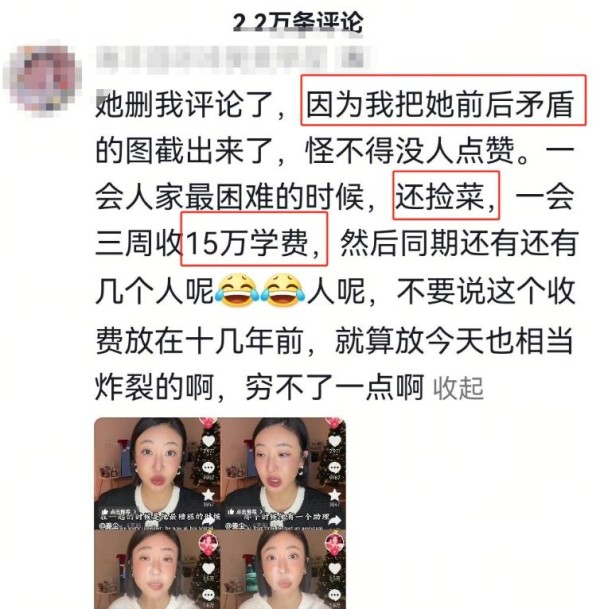Tap the share arrow in upper-right video screenshot

point(335,522)
